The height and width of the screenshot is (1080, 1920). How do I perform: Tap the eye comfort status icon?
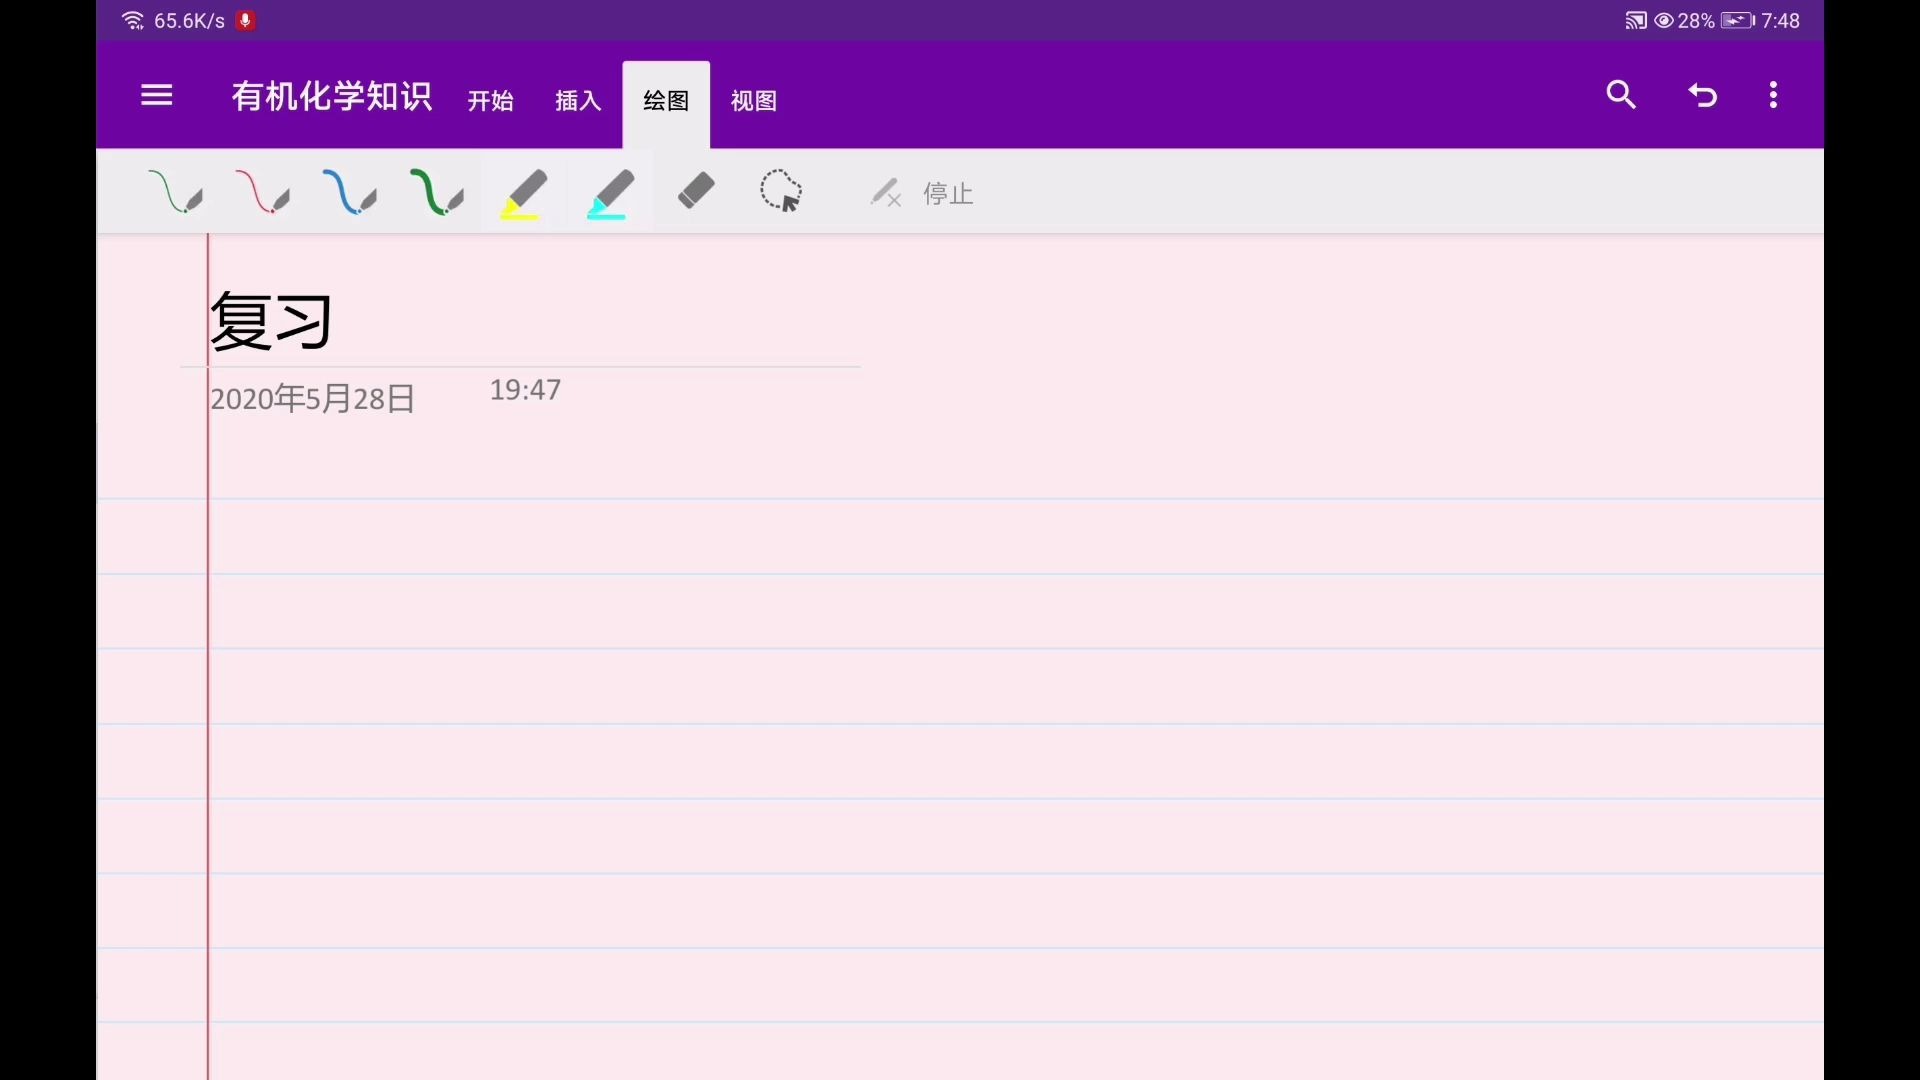1664,20
